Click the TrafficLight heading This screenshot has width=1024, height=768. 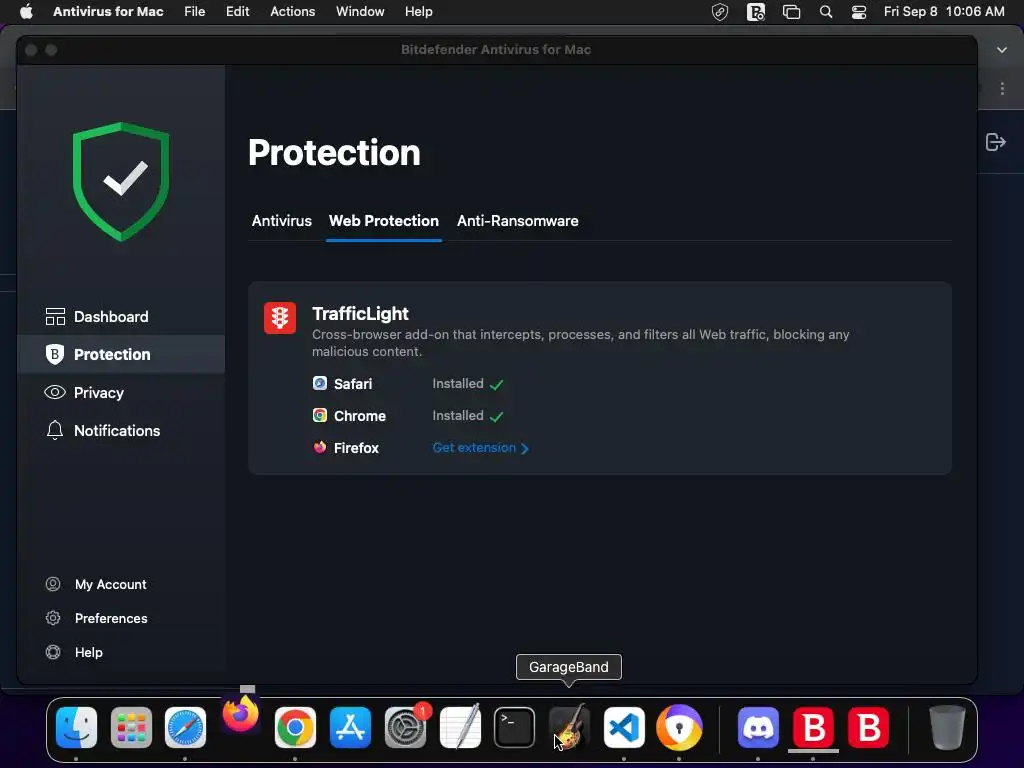click(360, 313)
